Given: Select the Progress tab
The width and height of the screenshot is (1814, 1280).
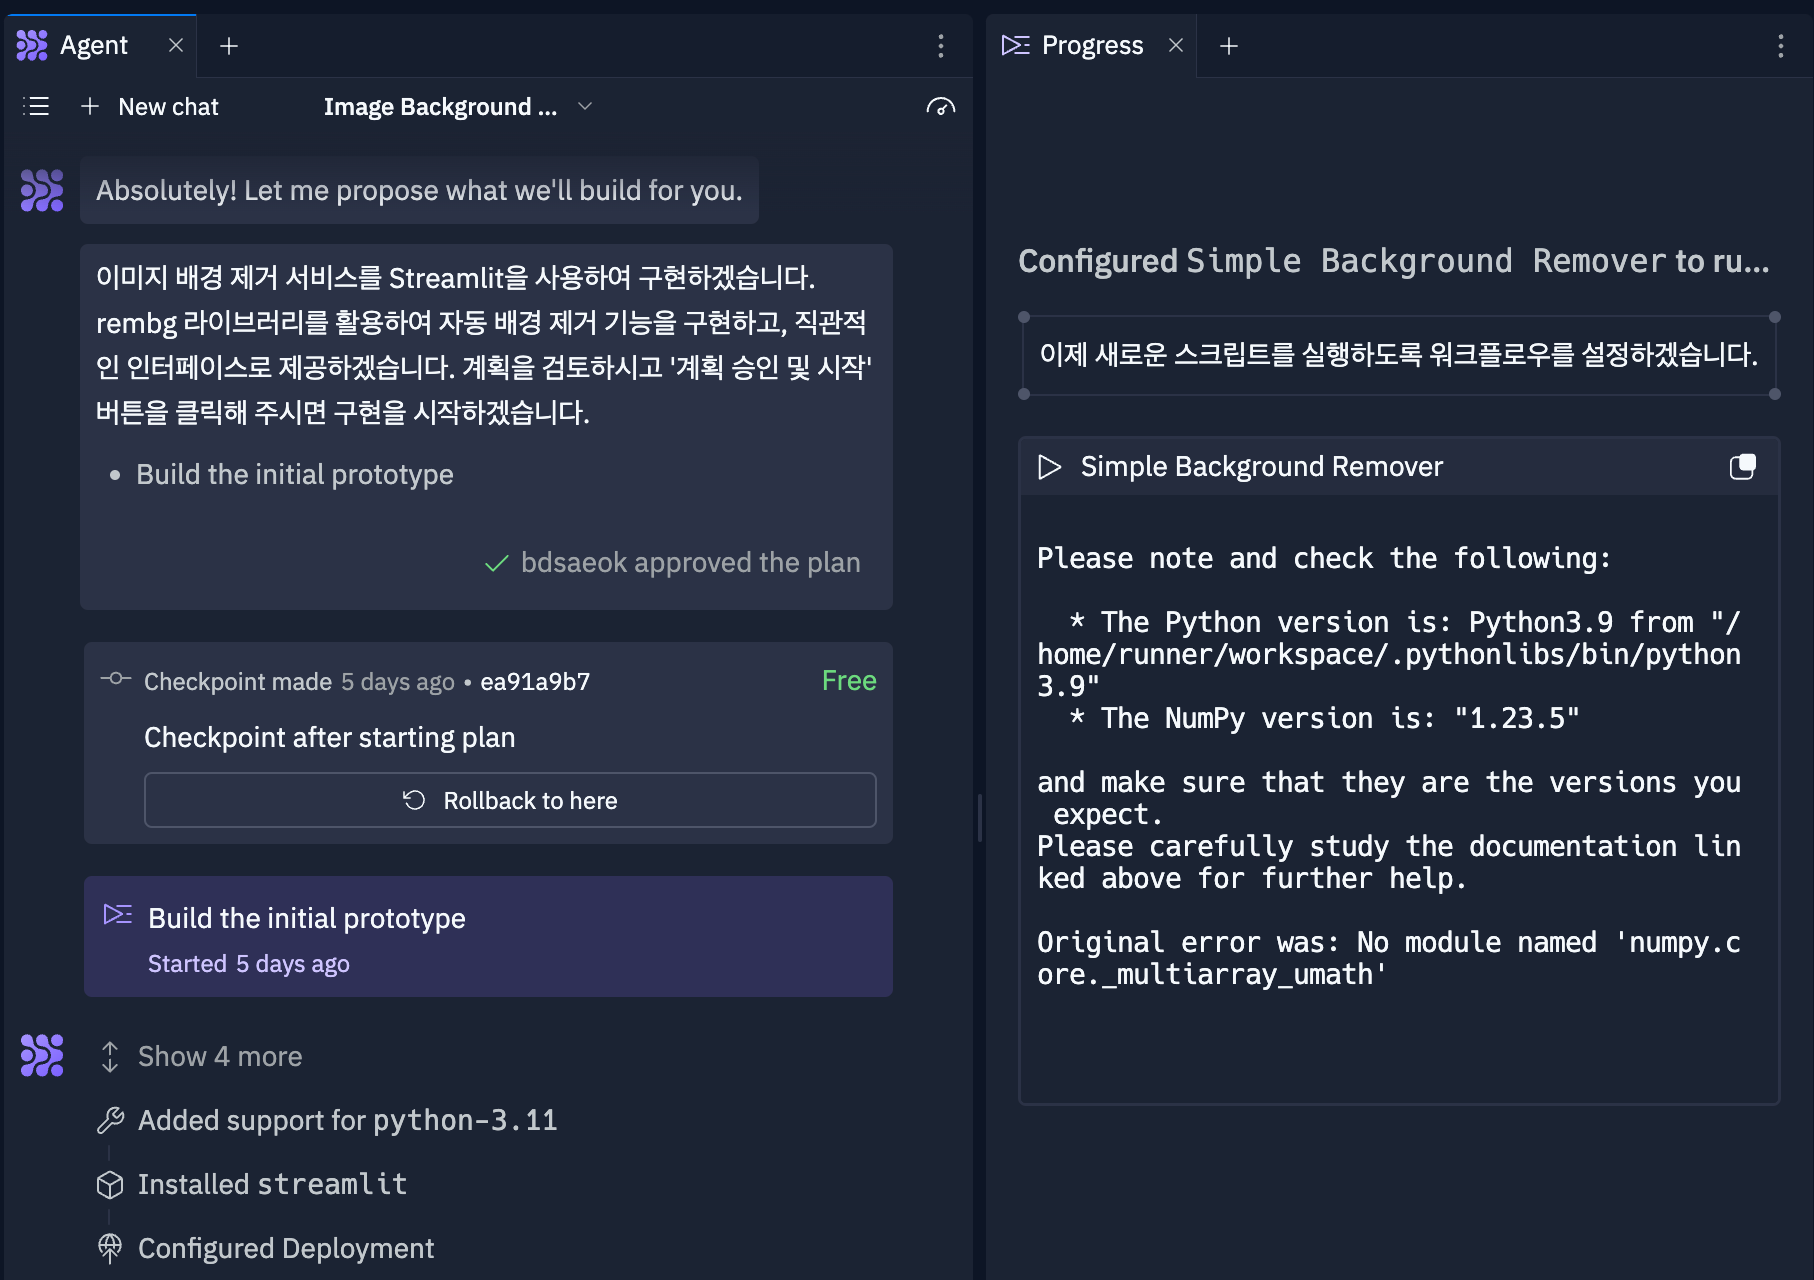Looking at the screenshot, I should click(1091, 45).
